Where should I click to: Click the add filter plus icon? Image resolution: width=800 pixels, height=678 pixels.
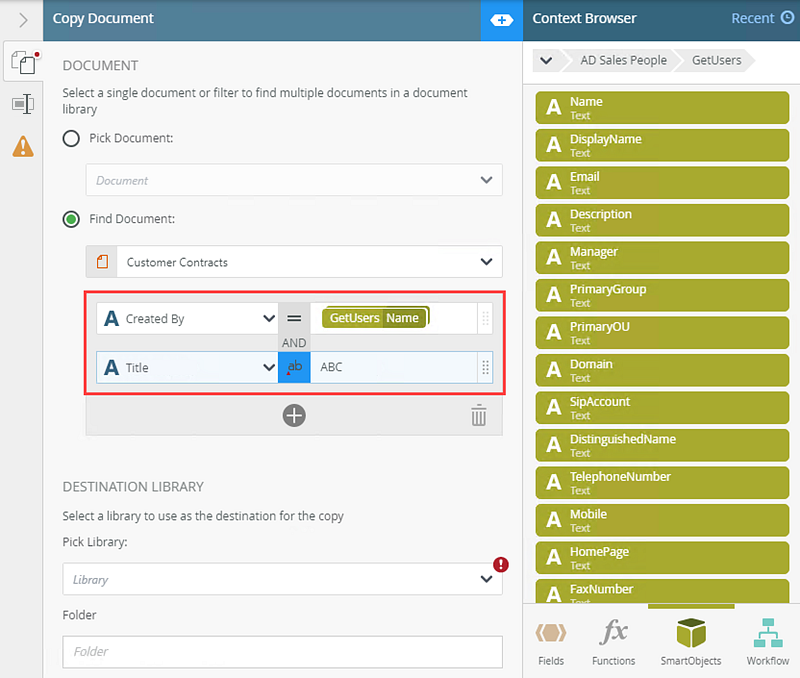click(294, 415)
